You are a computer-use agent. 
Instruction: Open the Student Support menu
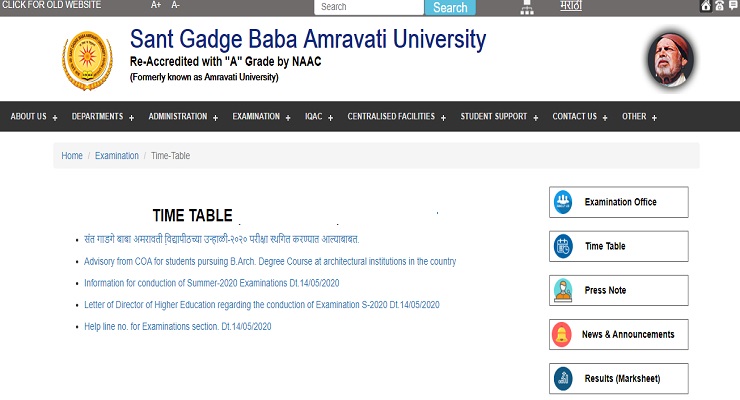point(494,117)
